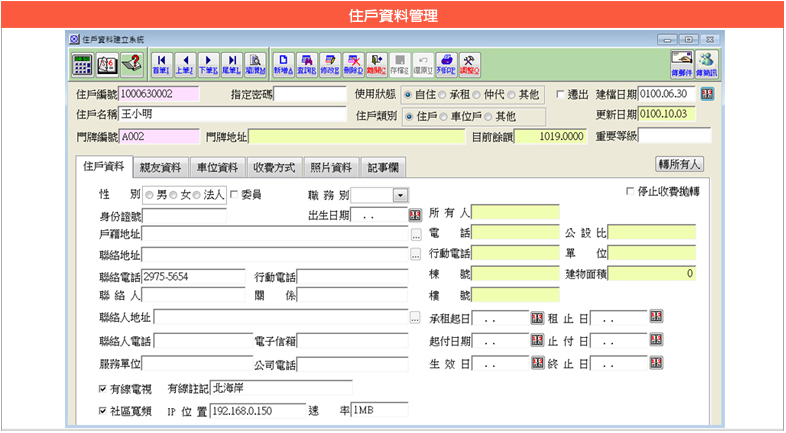Enable the 停止收費拋轉 checkbox

(x=629, y=191)
